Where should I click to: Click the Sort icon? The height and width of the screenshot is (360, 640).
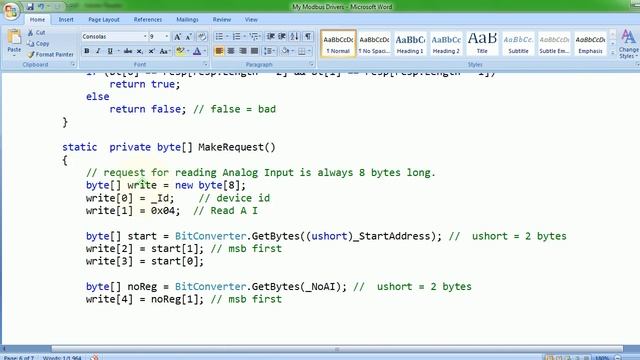294,37
